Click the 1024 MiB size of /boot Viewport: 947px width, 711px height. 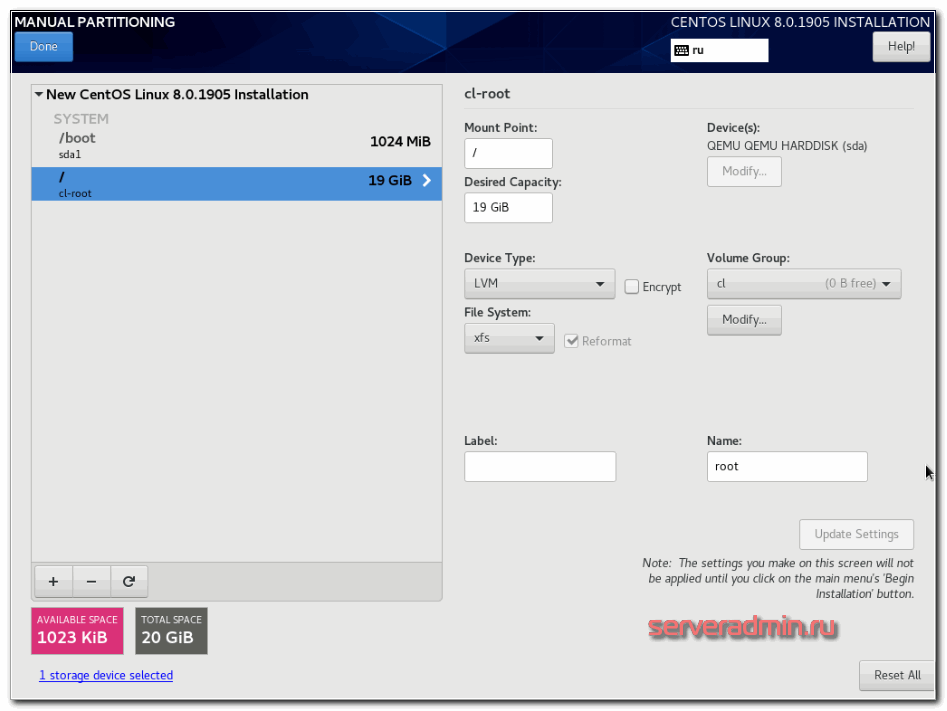[400, 141]
